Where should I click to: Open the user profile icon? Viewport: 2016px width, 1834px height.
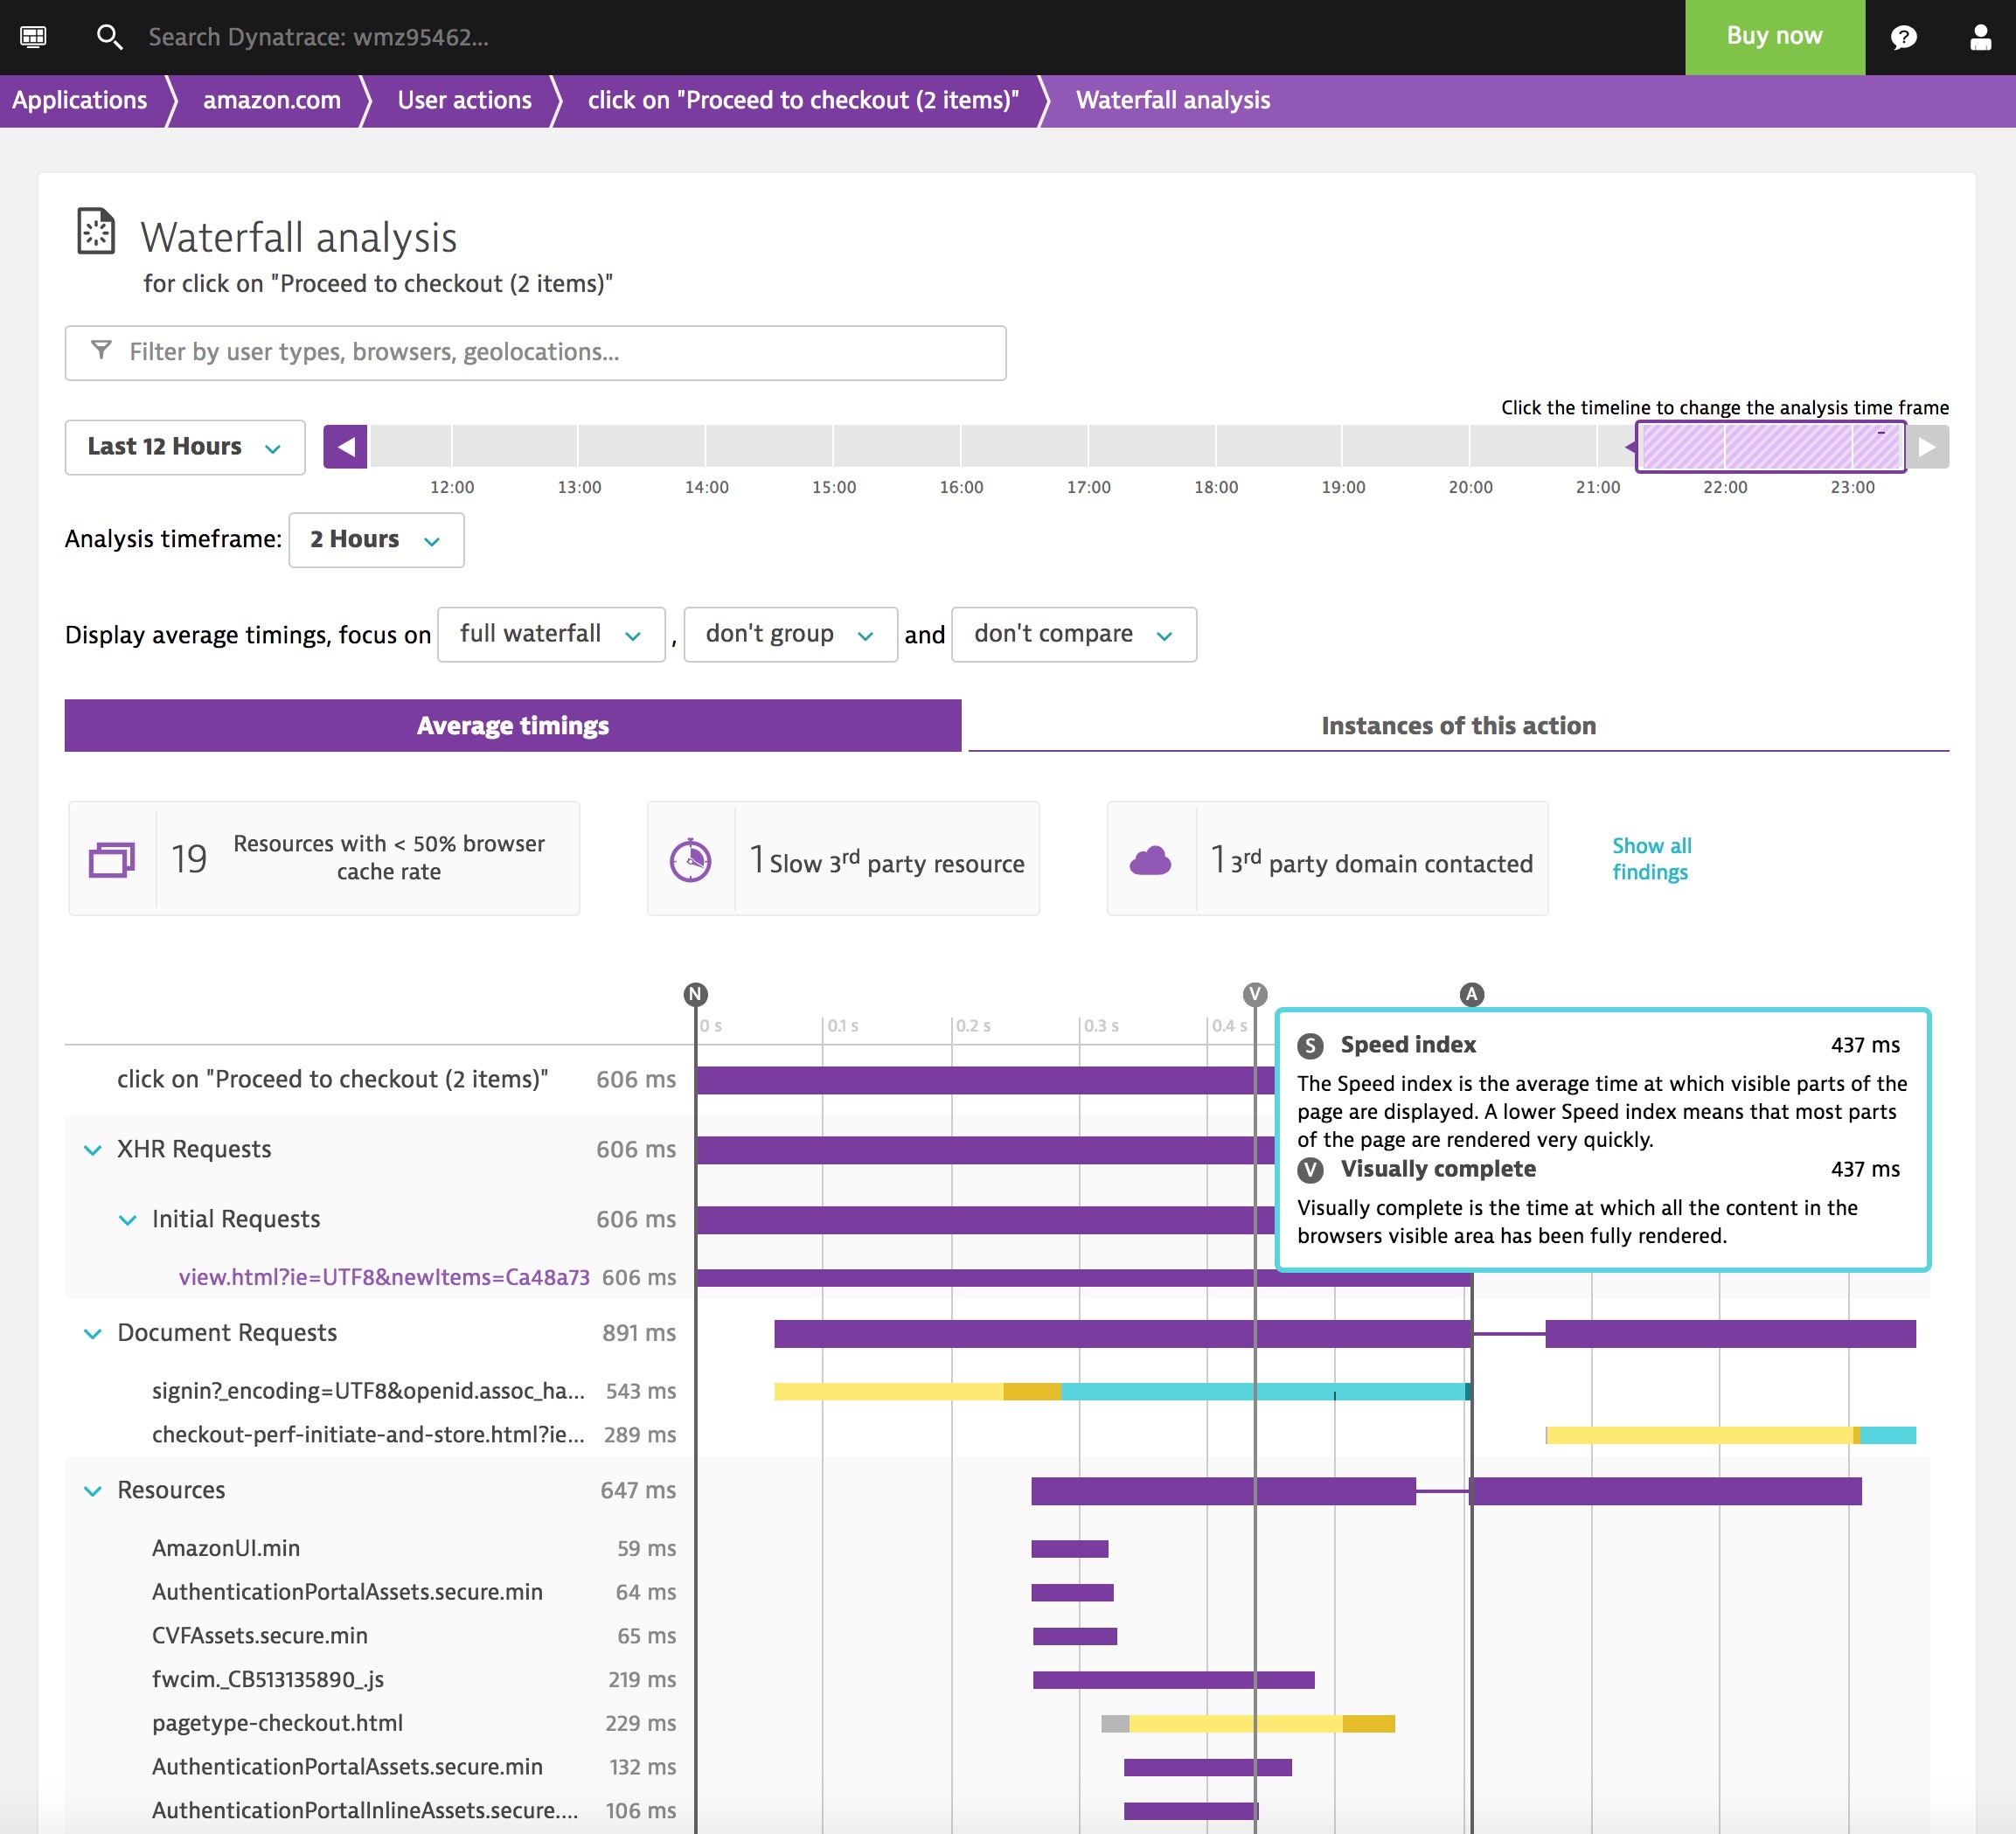[x=1979, y=37]
